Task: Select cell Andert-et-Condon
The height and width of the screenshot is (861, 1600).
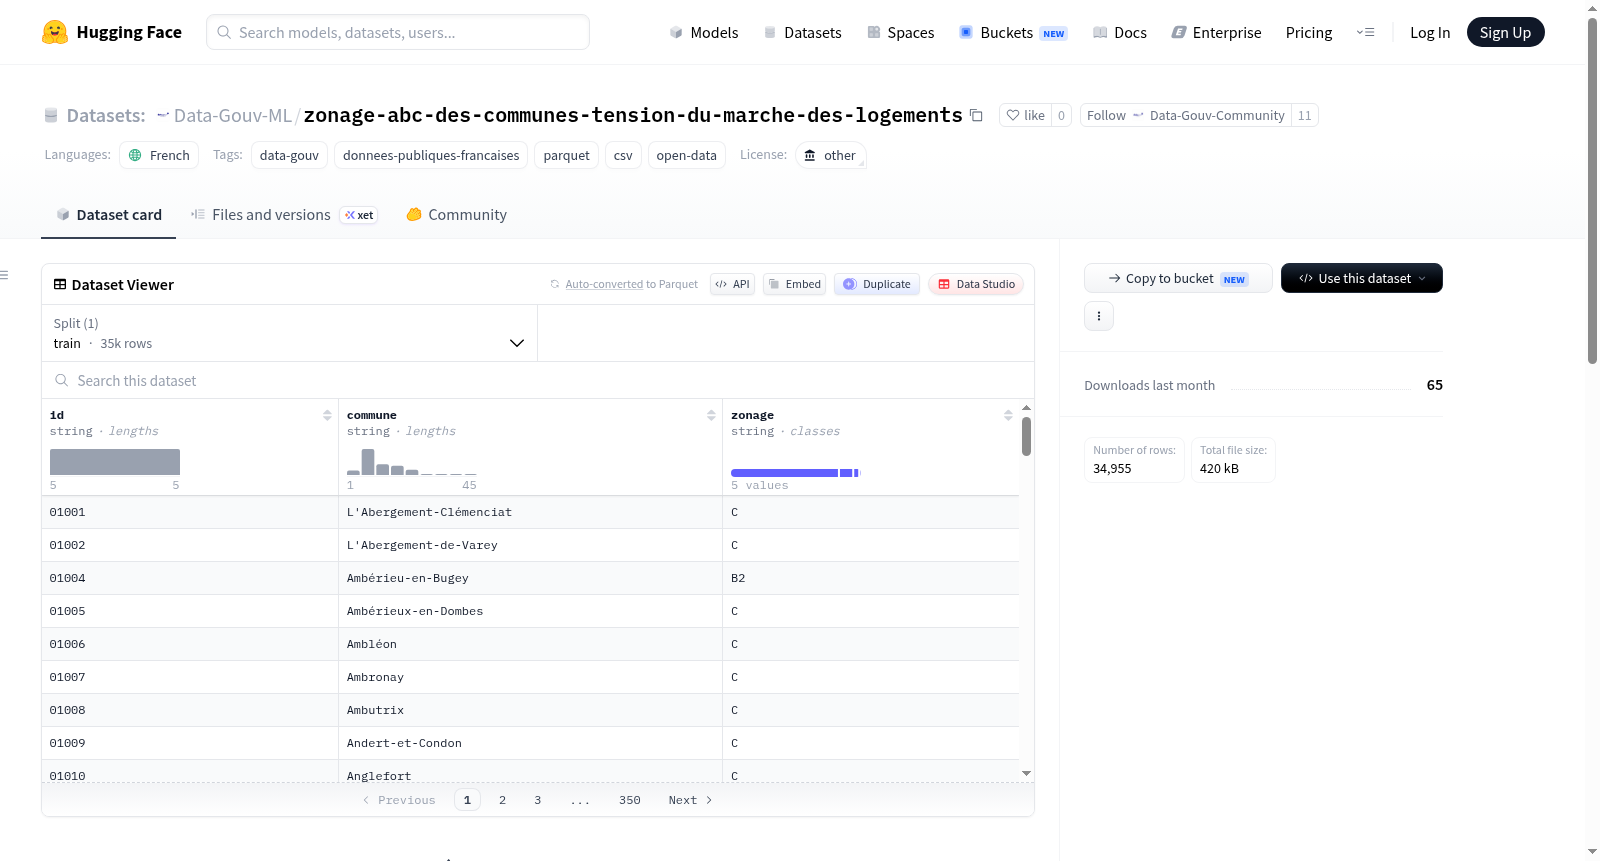Action: pyautogui.click(x=530, y=743)
